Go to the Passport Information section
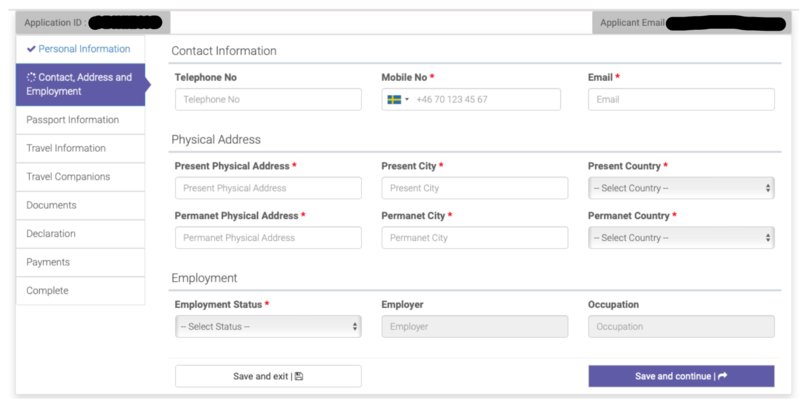The width and height of the screenshot is (800, 404). pos(73,120)
